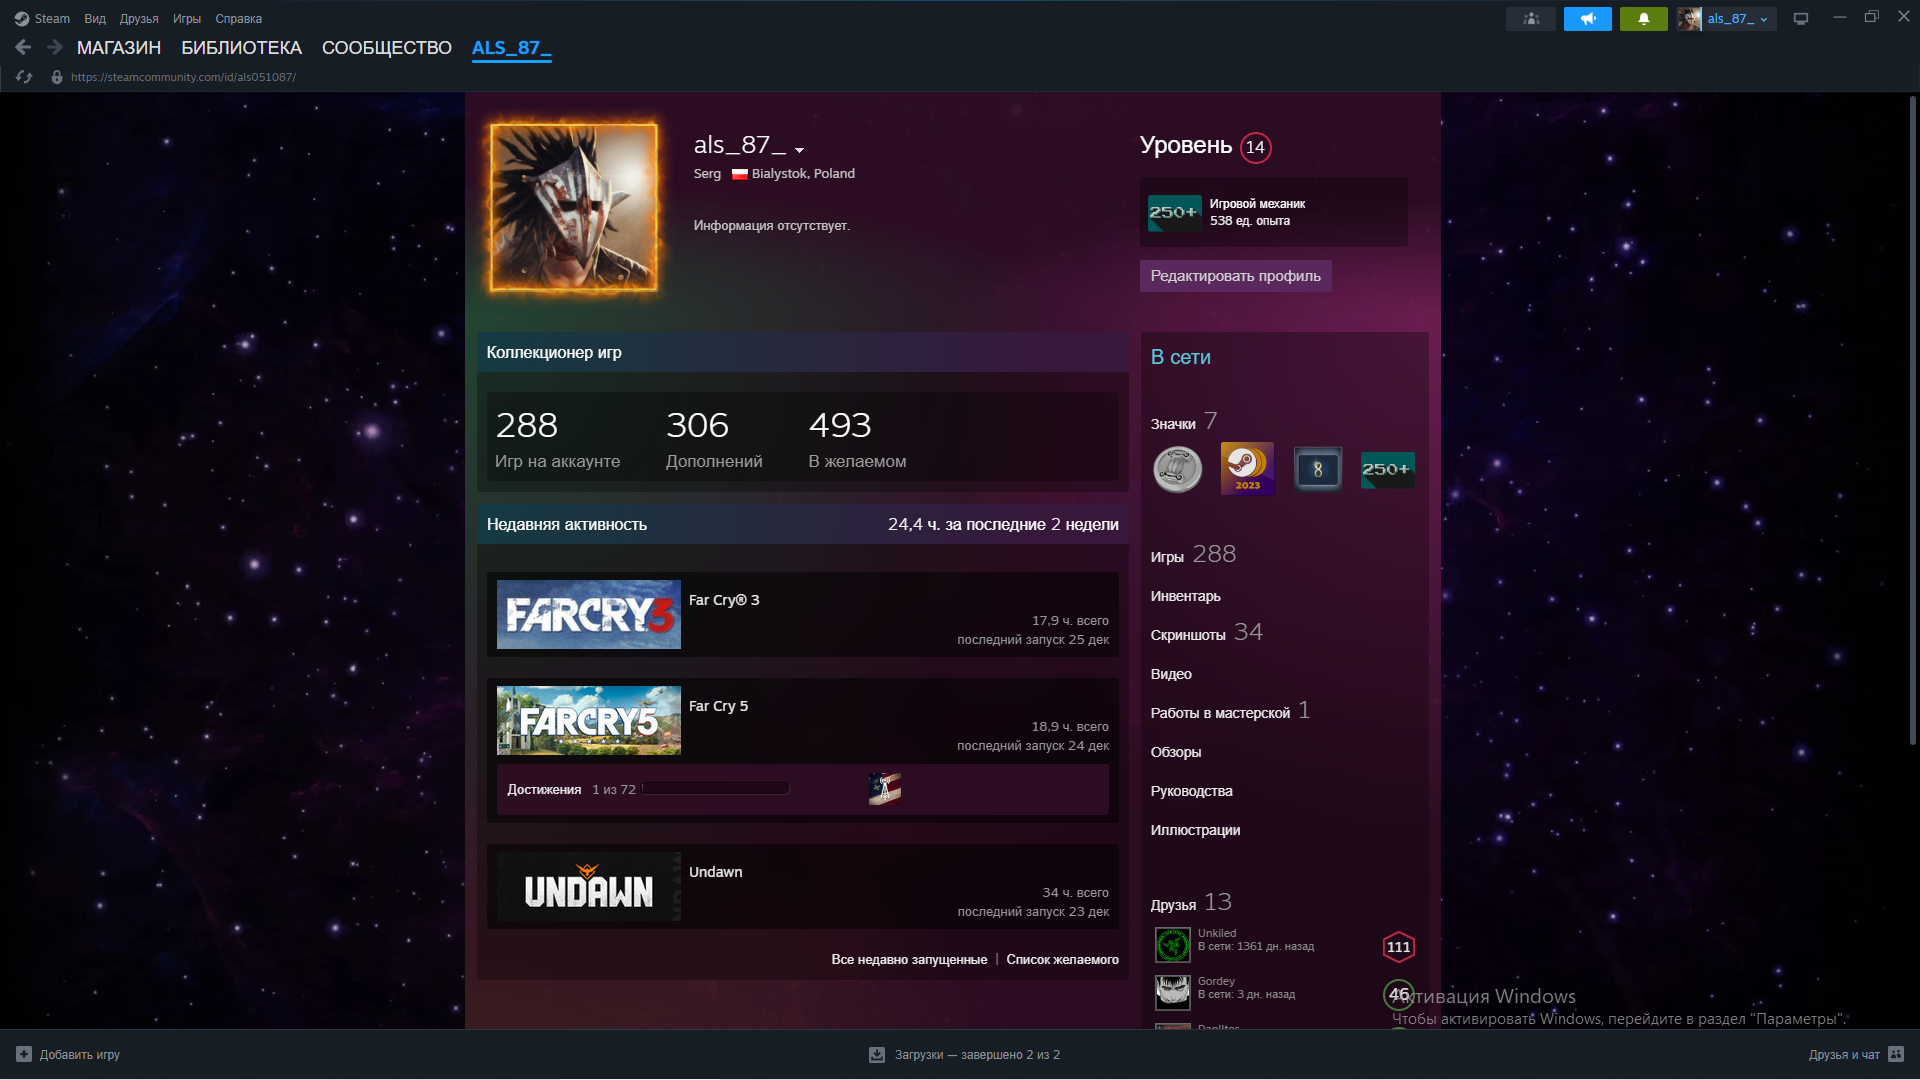Screen dimensions: 1920x1080
Task: Click the 250+ game collector badge in sidebar
Action: (1387, 470)
